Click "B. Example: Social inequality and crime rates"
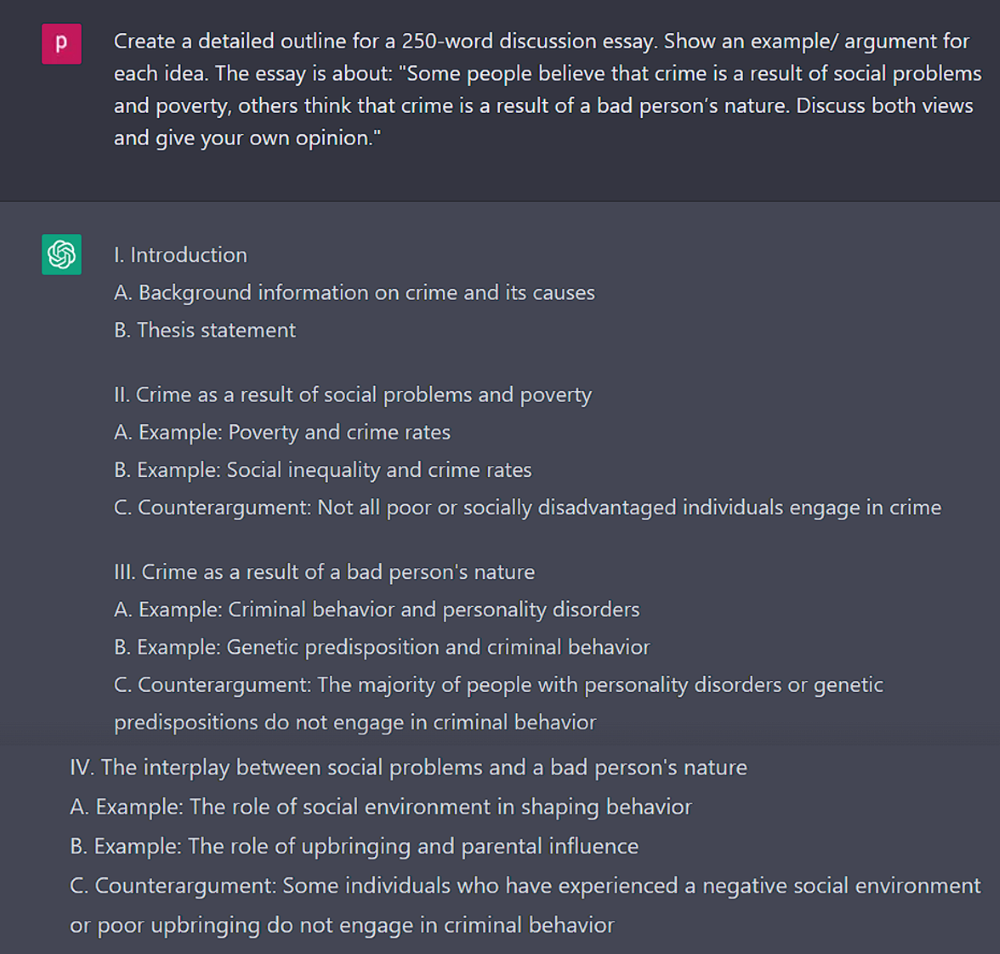1000x954 pixels. coord(323,470)
